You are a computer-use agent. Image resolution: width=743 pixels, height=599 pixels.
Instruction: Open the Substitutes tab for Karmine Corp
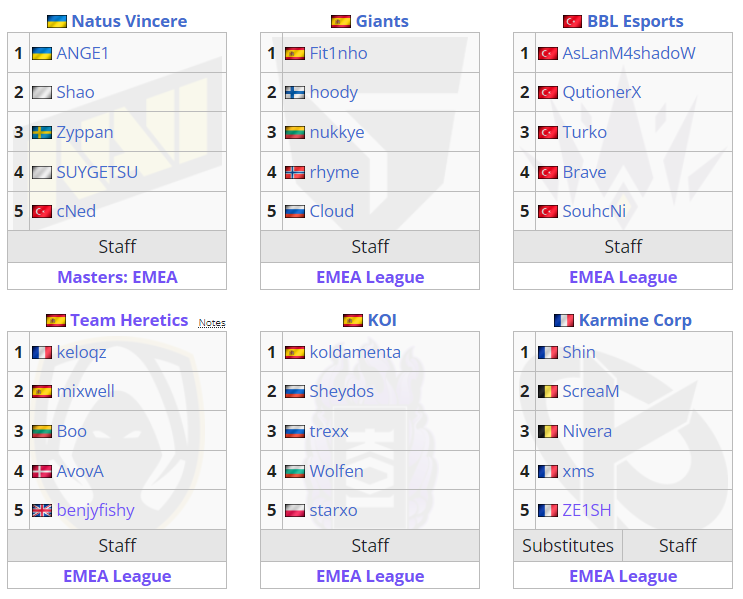click(x=568, y=546)
